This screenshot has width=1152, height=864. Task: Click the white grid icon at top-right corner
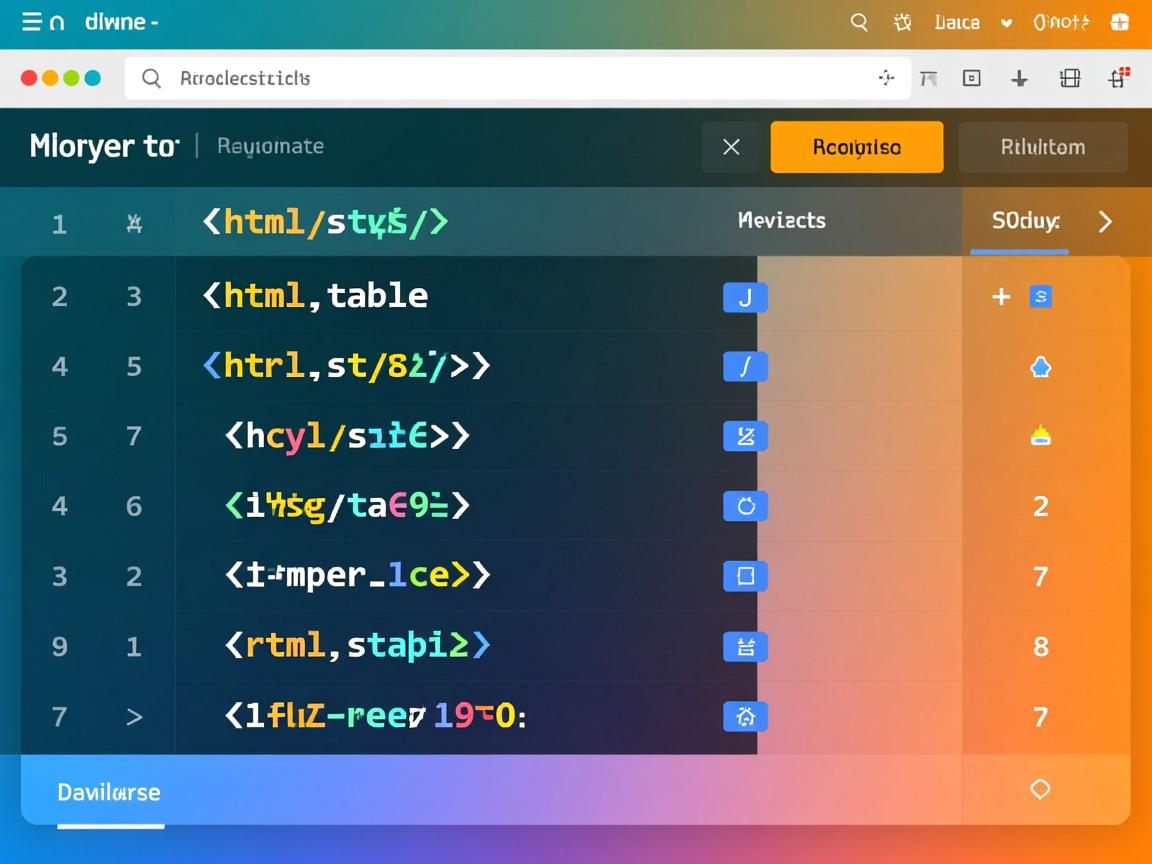(1119, 22)
